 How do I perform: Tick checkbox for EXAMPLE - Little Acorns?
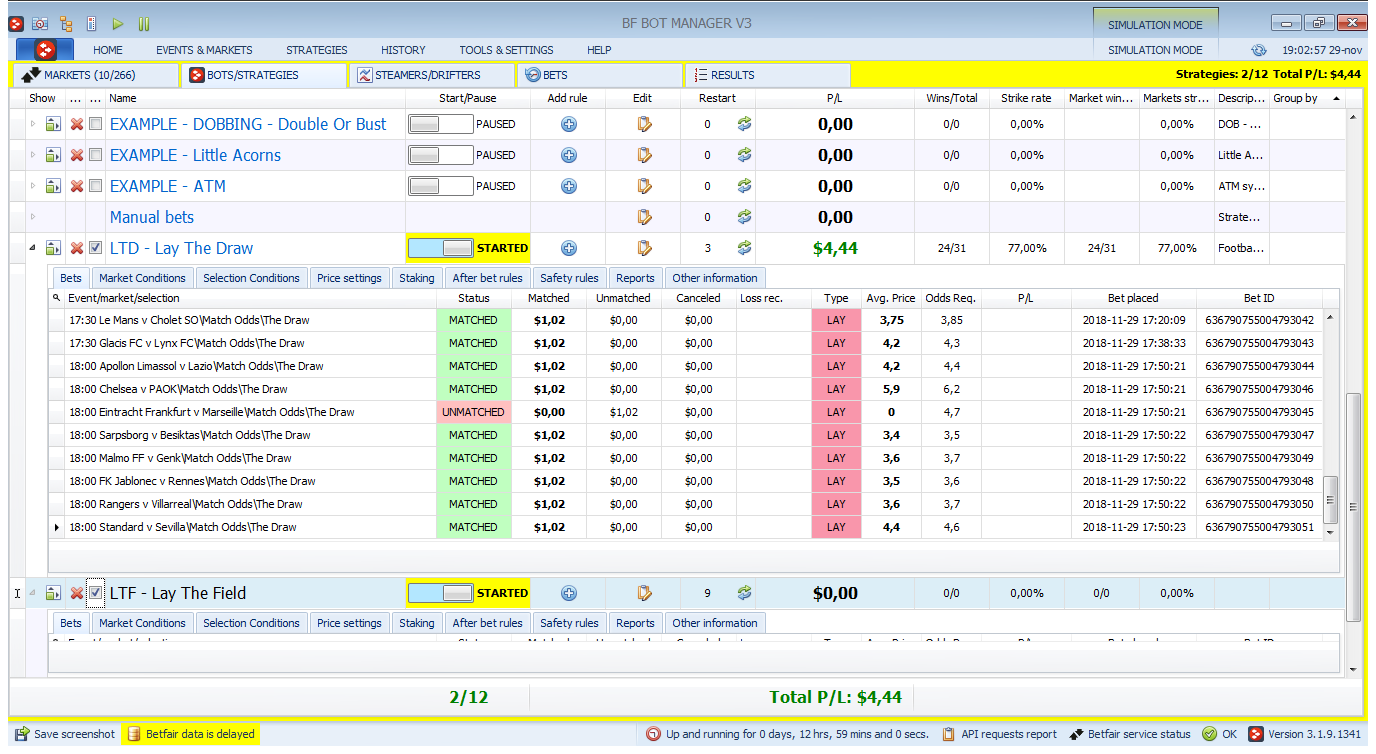(x=95, y=155)
